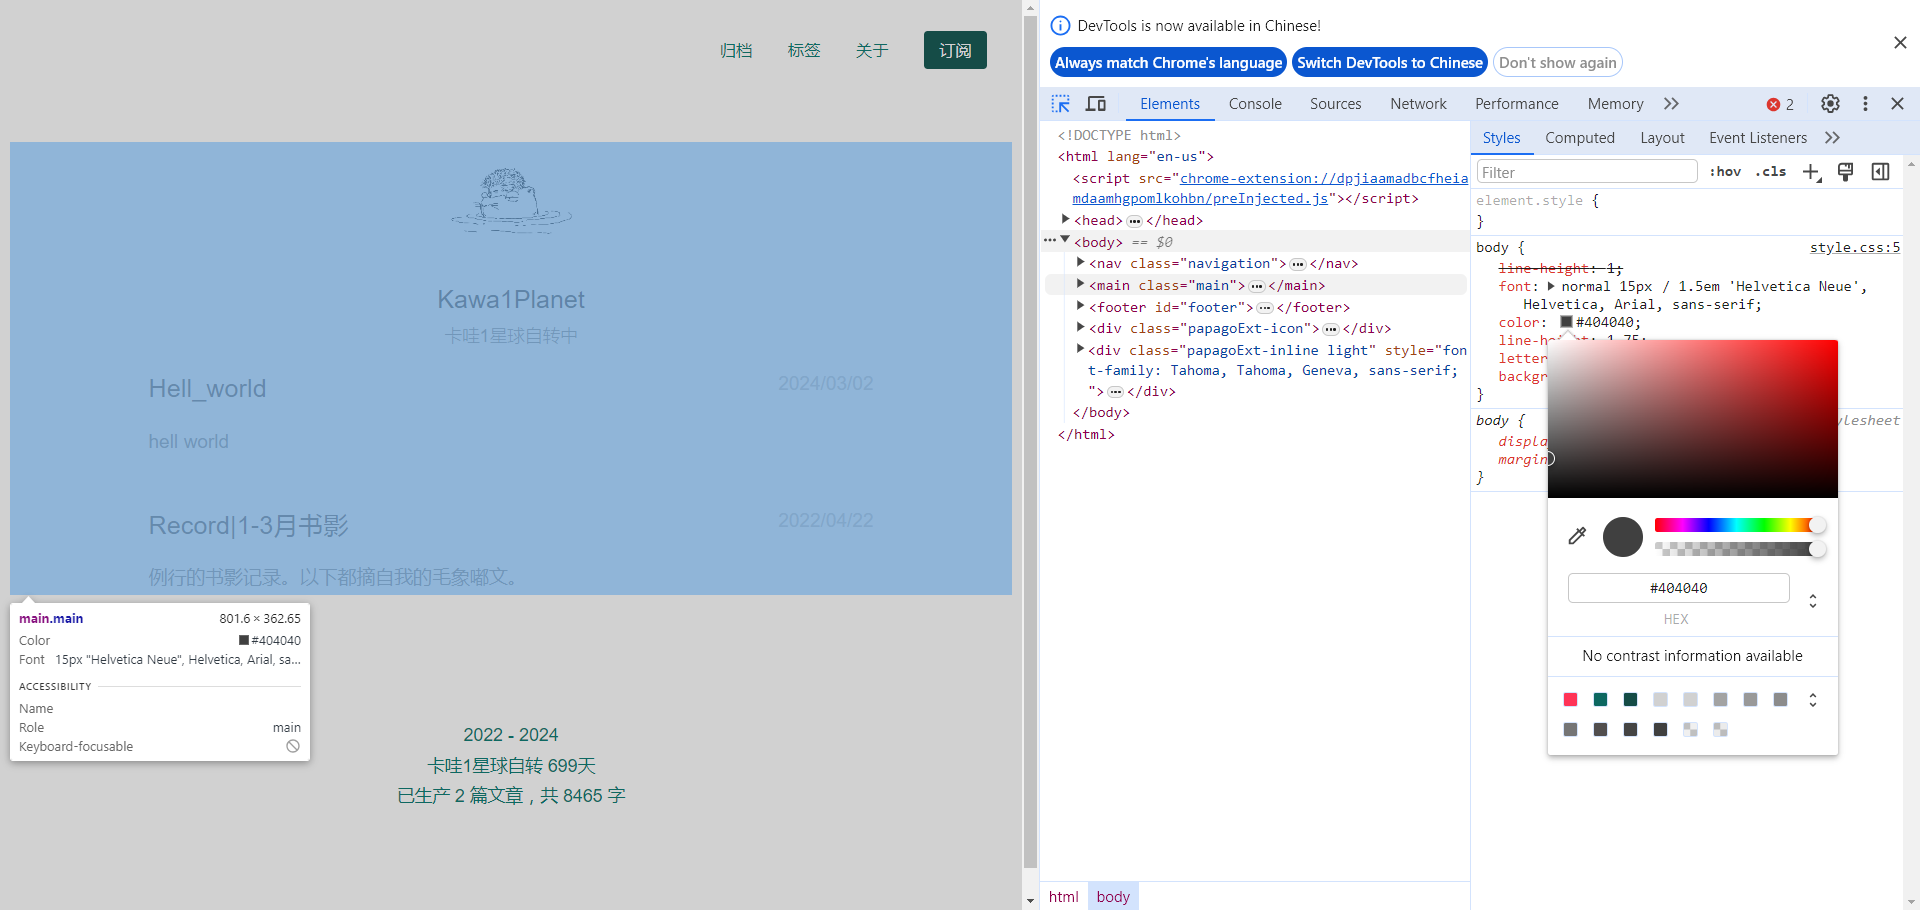
Task: Click the dark gray color preview circle
Action: click(x=1623, y=537)
